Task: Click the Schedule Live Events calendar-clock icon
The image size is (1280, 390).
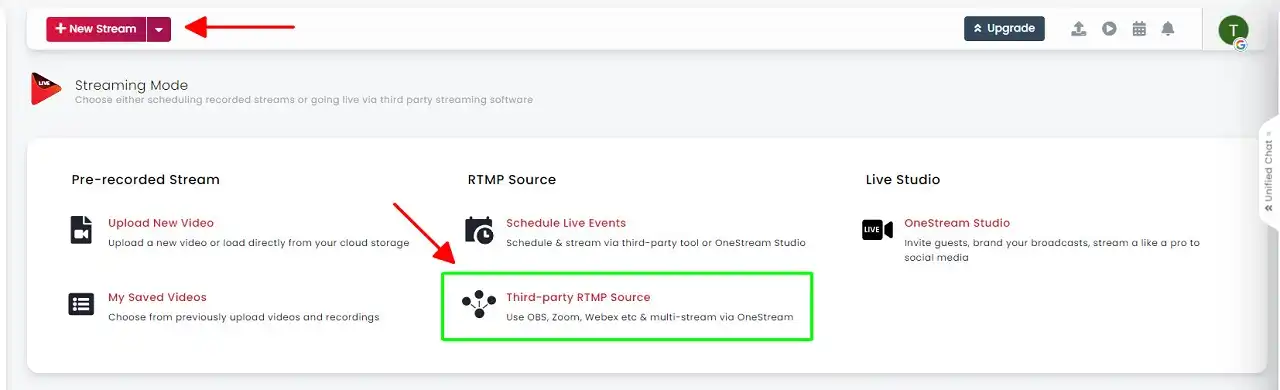Action: (479, 230)
